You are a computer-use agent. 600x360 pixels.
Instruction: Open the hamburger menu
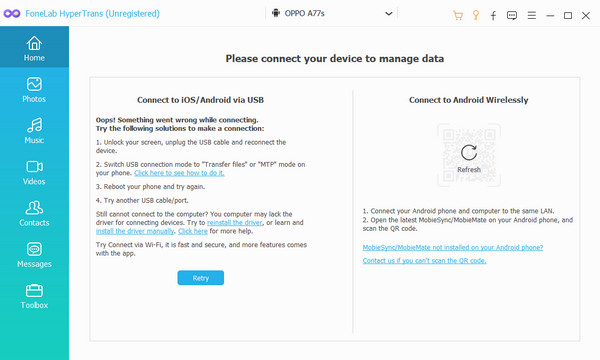tap(532, 15)
